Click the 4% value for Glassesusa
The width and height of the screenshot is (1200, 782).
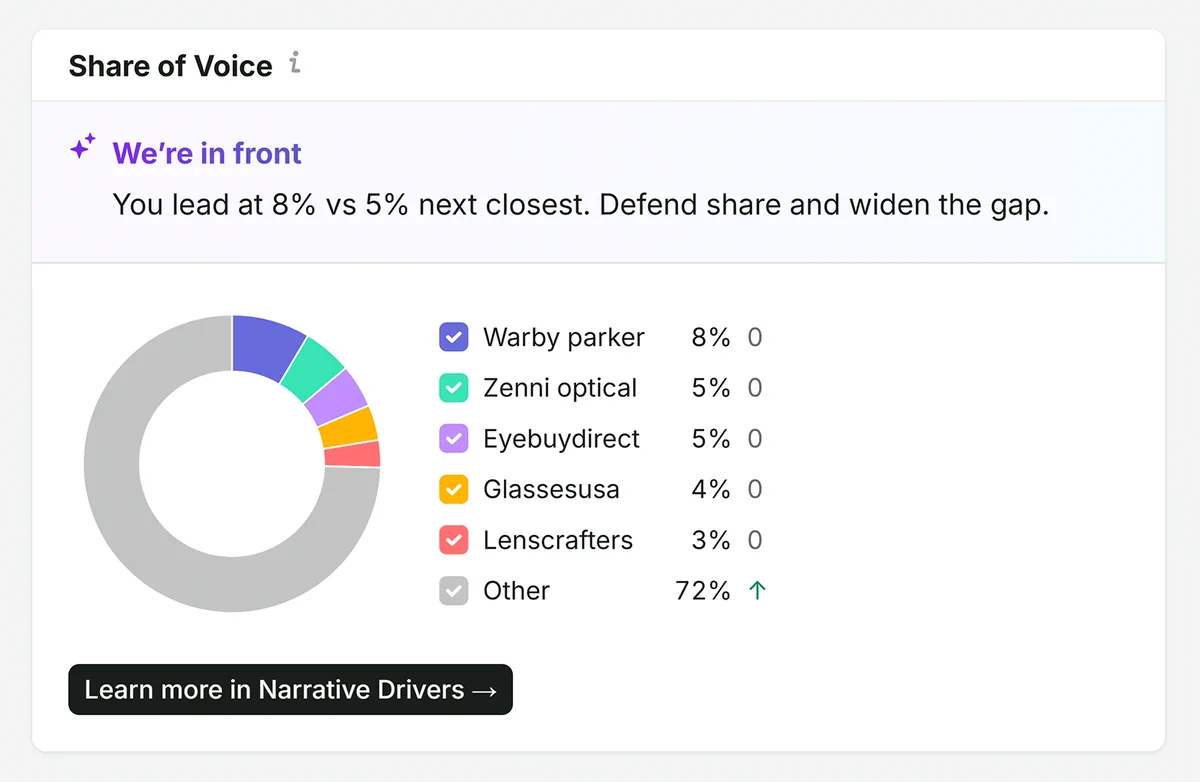click(711, 489)
